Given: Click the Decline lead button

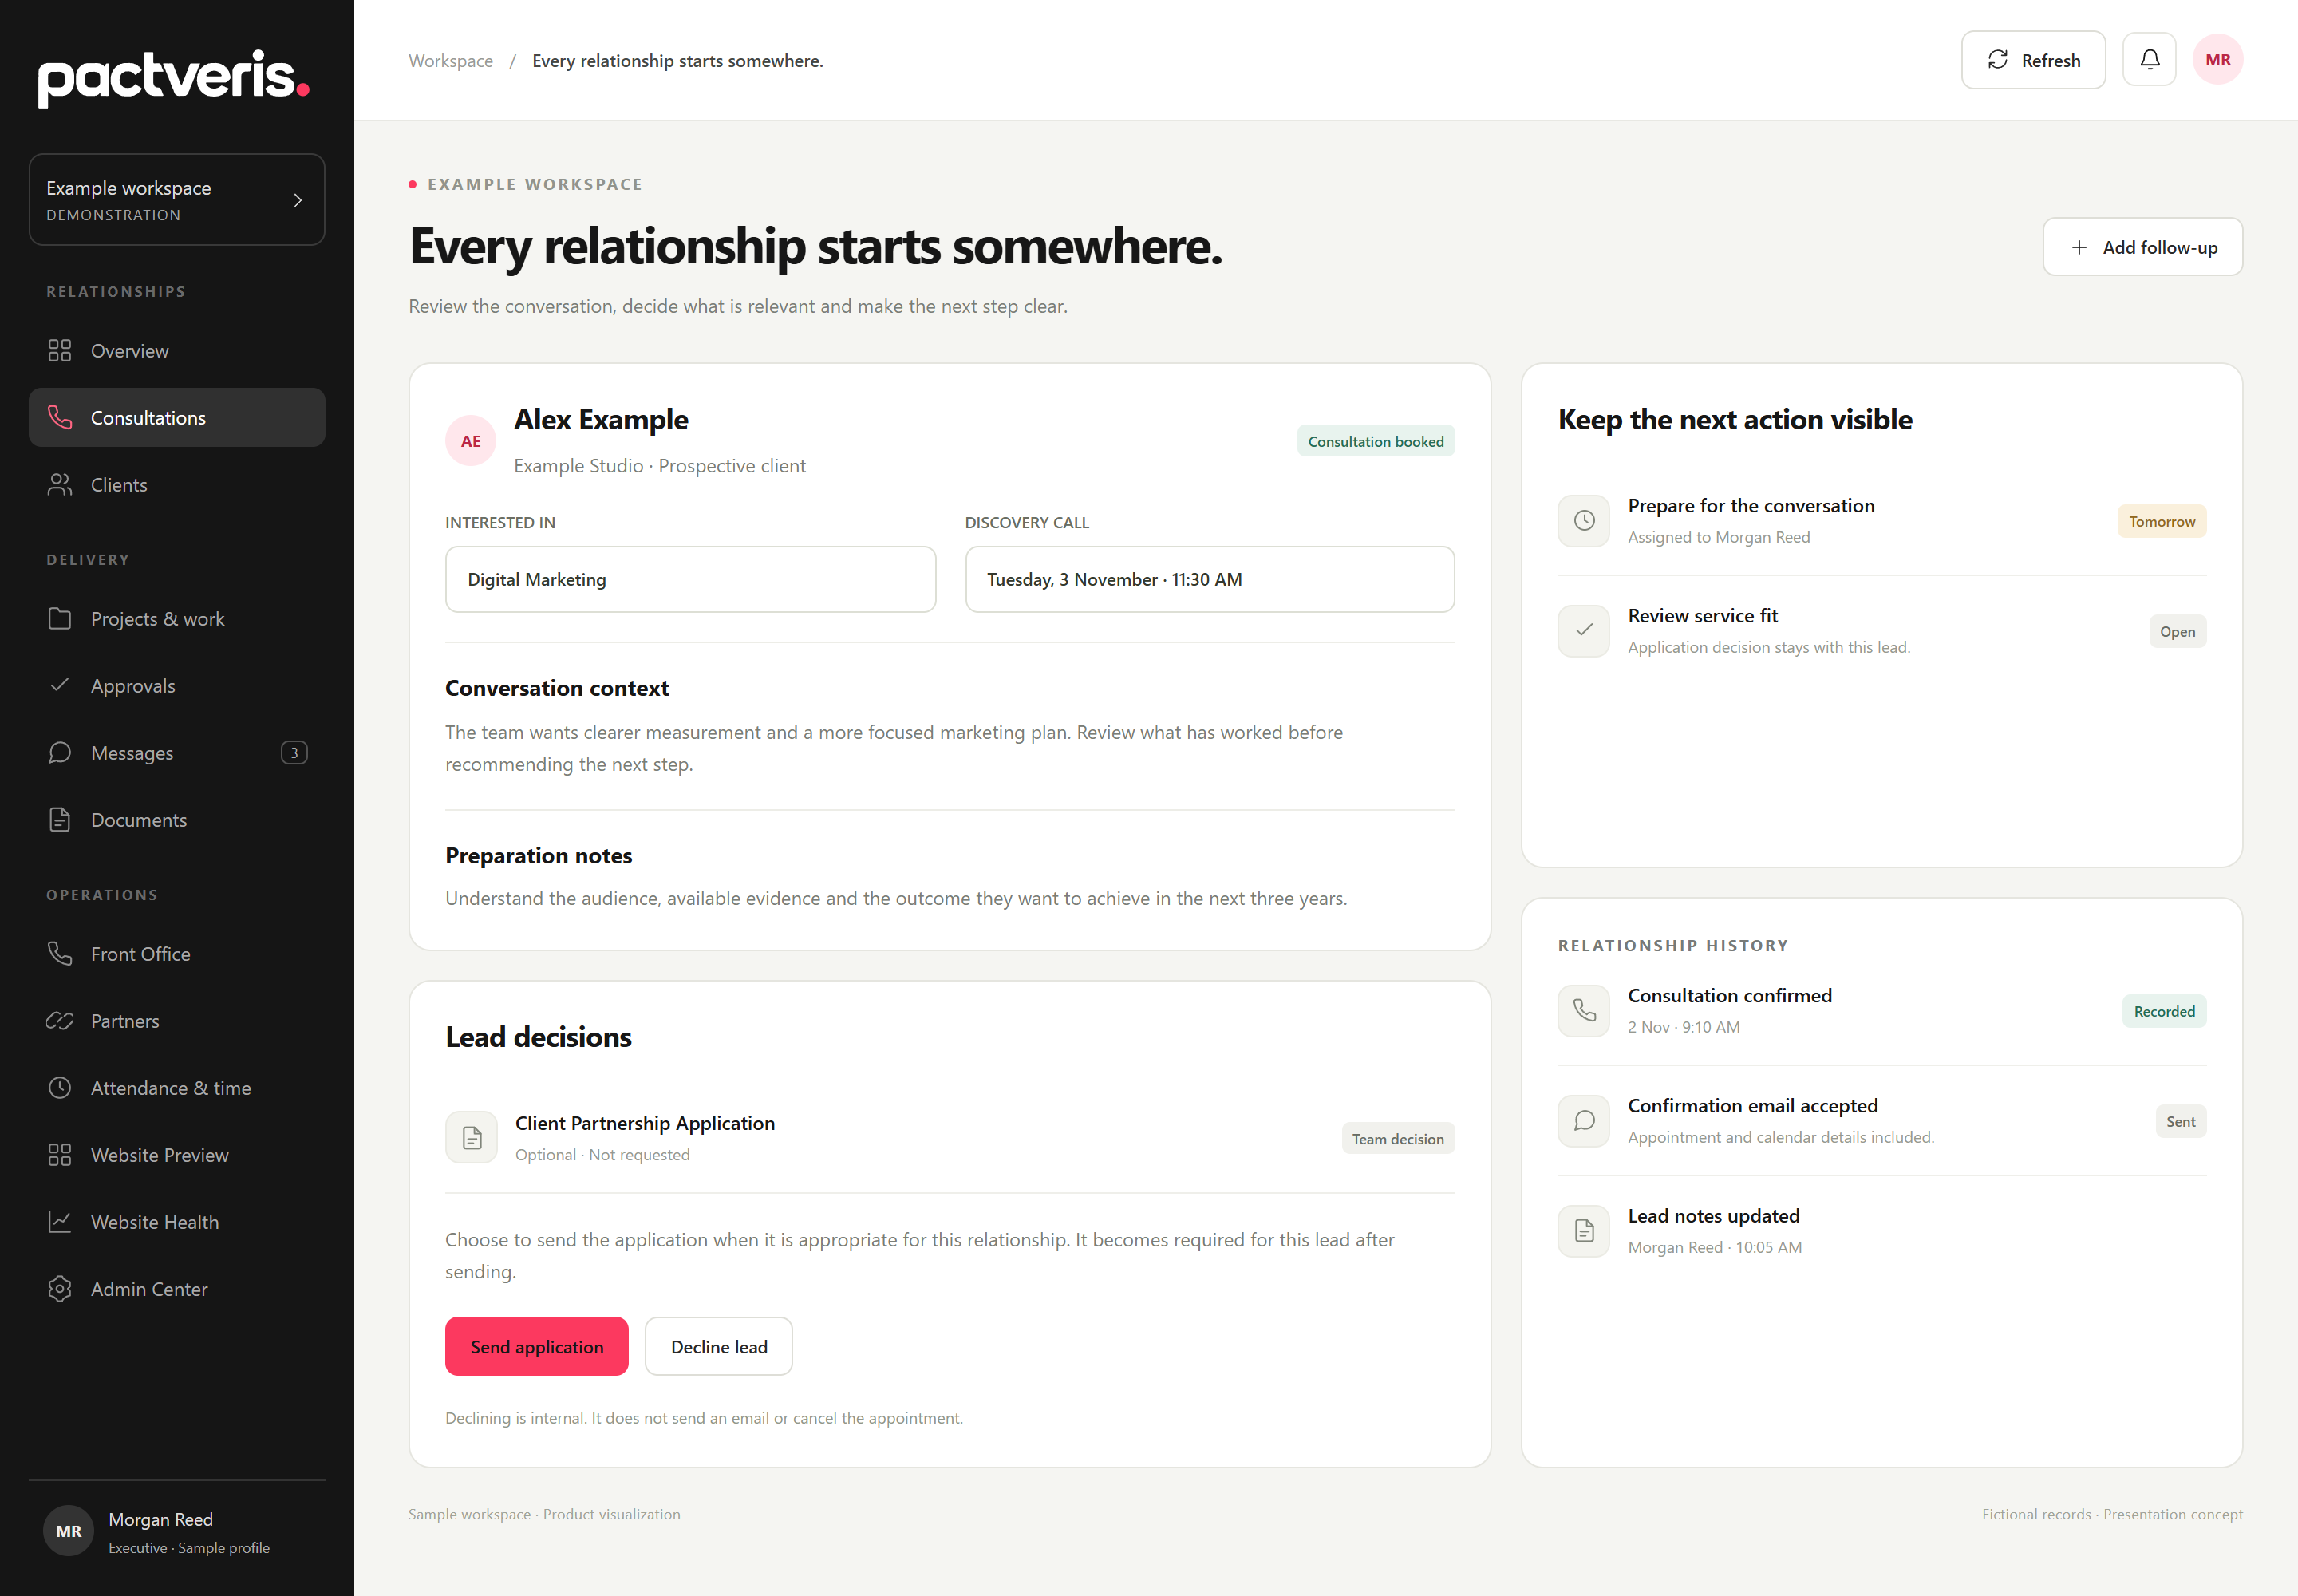Looking at the screenshot, I should pos(718,1347).
